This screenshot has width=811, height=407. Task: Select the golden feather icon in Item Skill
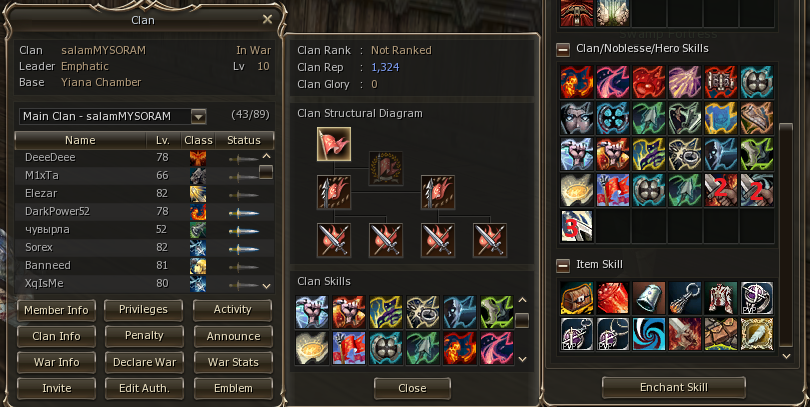tap(757, 334)
